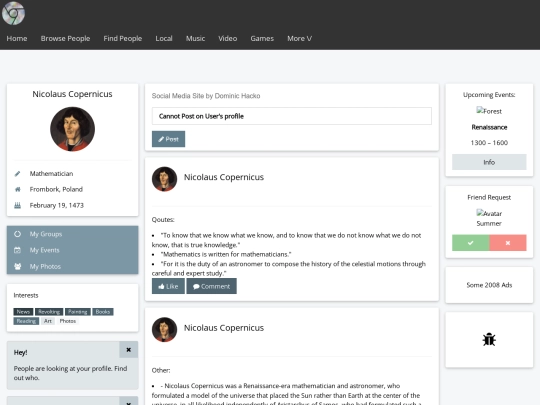
Task: Select the Reading interest tag
Action: tap(26, 321)
